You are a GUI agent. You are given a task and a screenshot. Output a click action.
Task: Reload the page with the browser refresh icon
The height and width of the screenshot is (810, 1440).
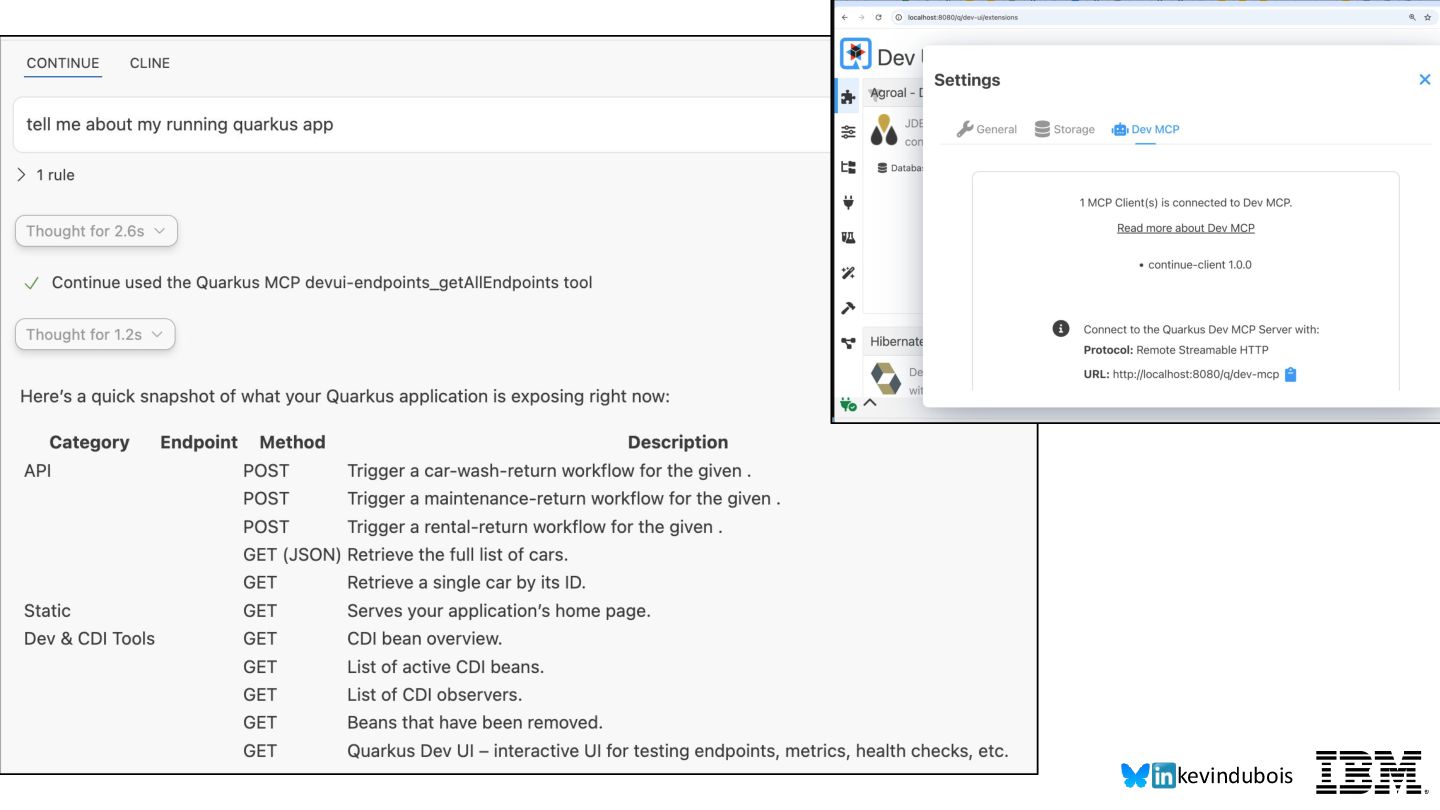[878, 17]
